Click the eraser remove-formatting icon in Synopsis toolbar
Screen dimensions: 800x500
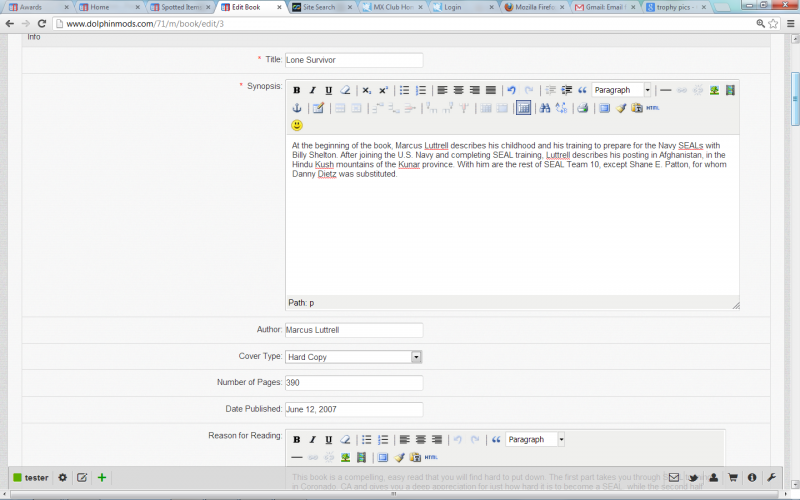coord(345,90)
